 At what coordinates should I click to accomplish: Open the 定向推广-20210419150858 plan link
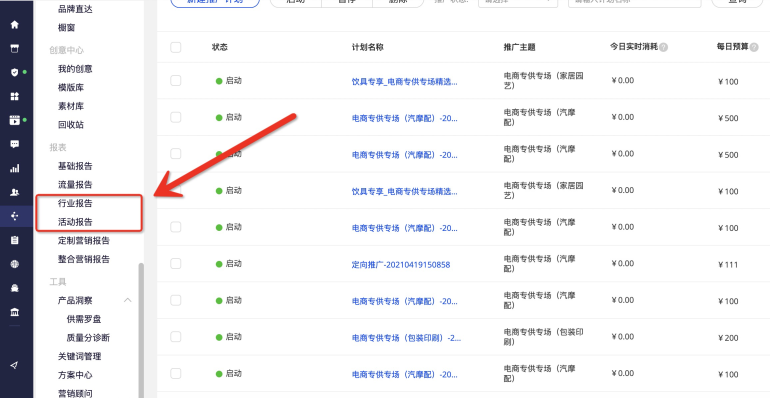(x=401, y=264)
